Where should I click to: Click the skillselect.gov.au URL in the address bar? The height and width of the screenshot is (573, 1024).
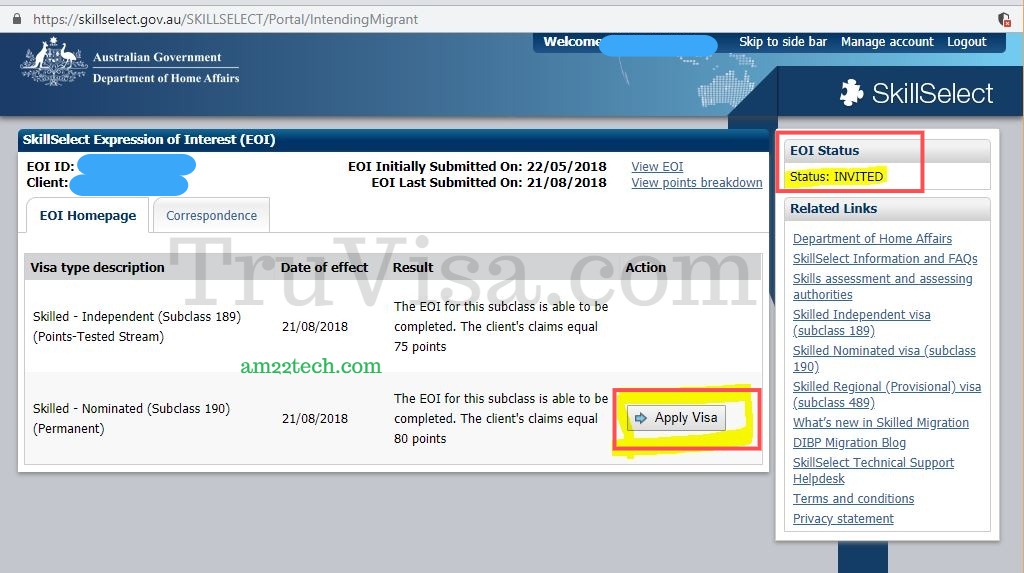coord(225,20)
